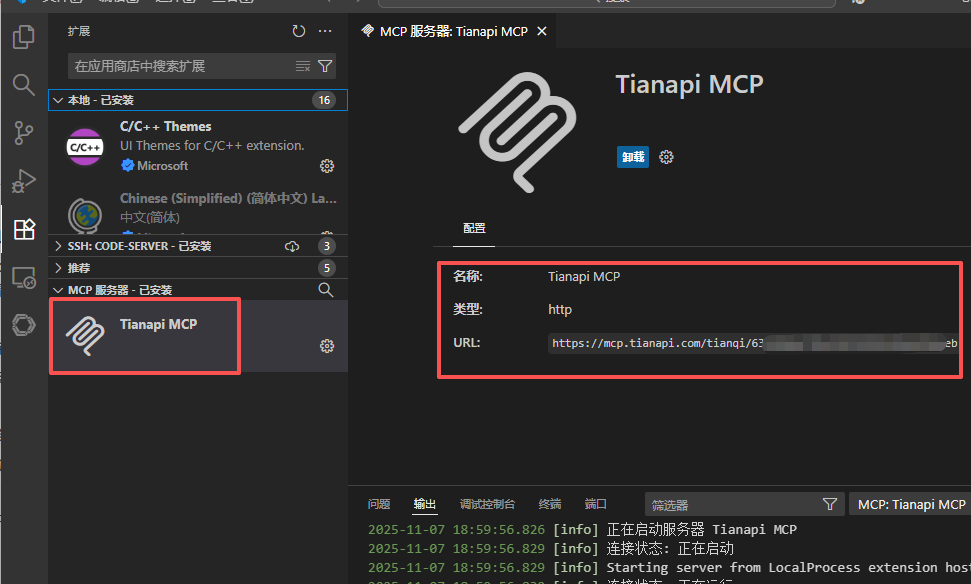Click the 卸载 button to uninstall Tianapi MCP
This screenshot has height=584, width=971.
(x=632, y=157)
